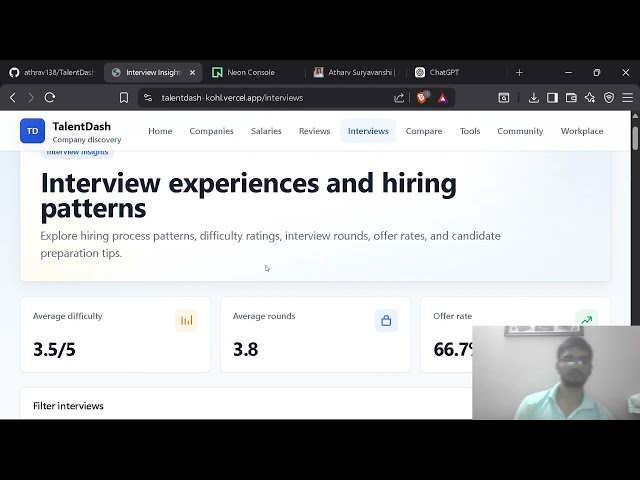640x480 pixels.
Task: Click the Brave Rewards triangle icon
Action: tap(443, 98)
